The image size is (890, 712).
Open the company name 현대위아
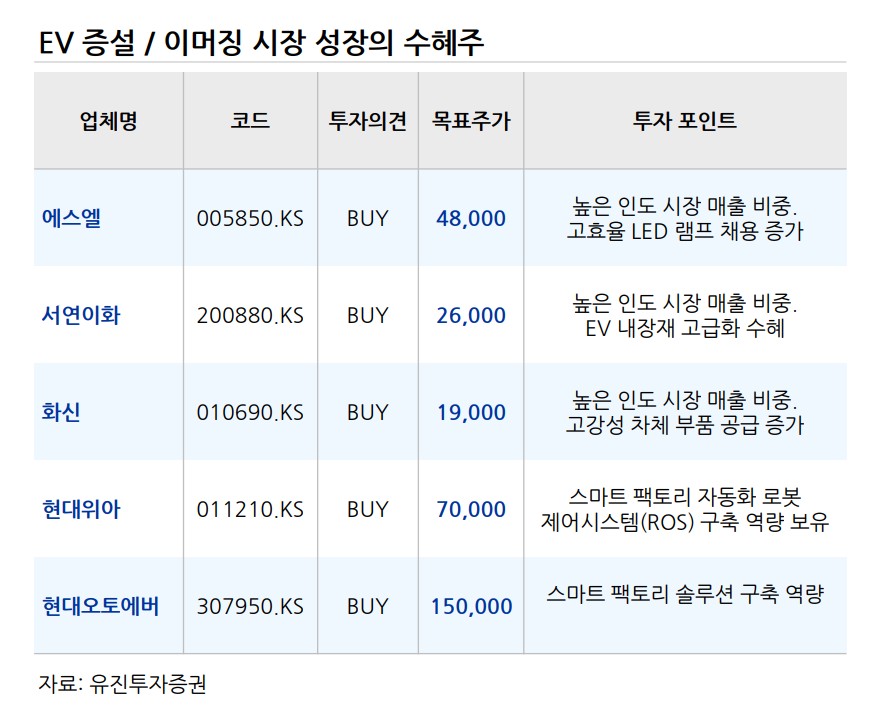click(x=81, y=509)
